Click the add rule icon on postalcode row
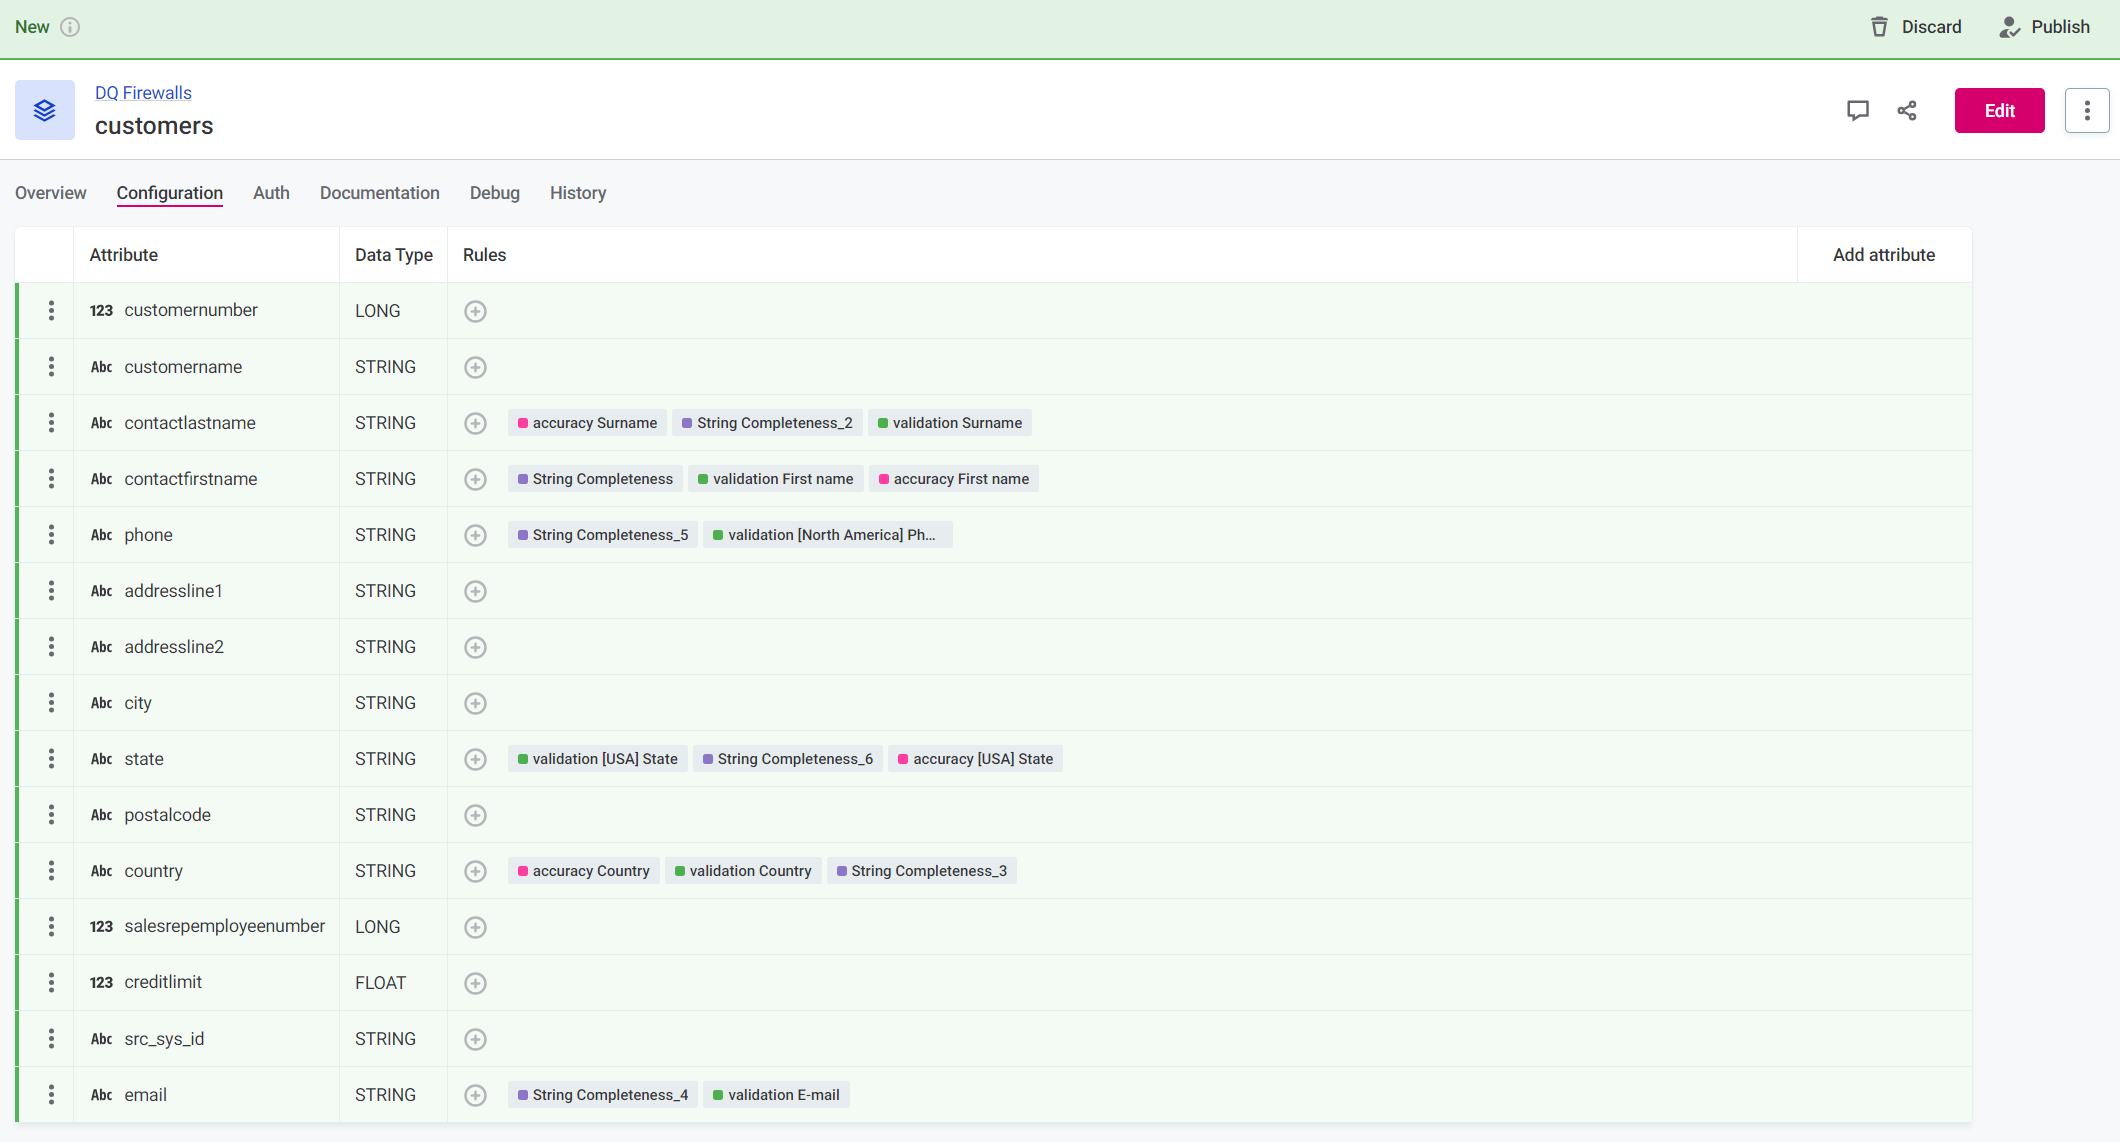Screen dimensions: 2120x1142 [475, 814]
